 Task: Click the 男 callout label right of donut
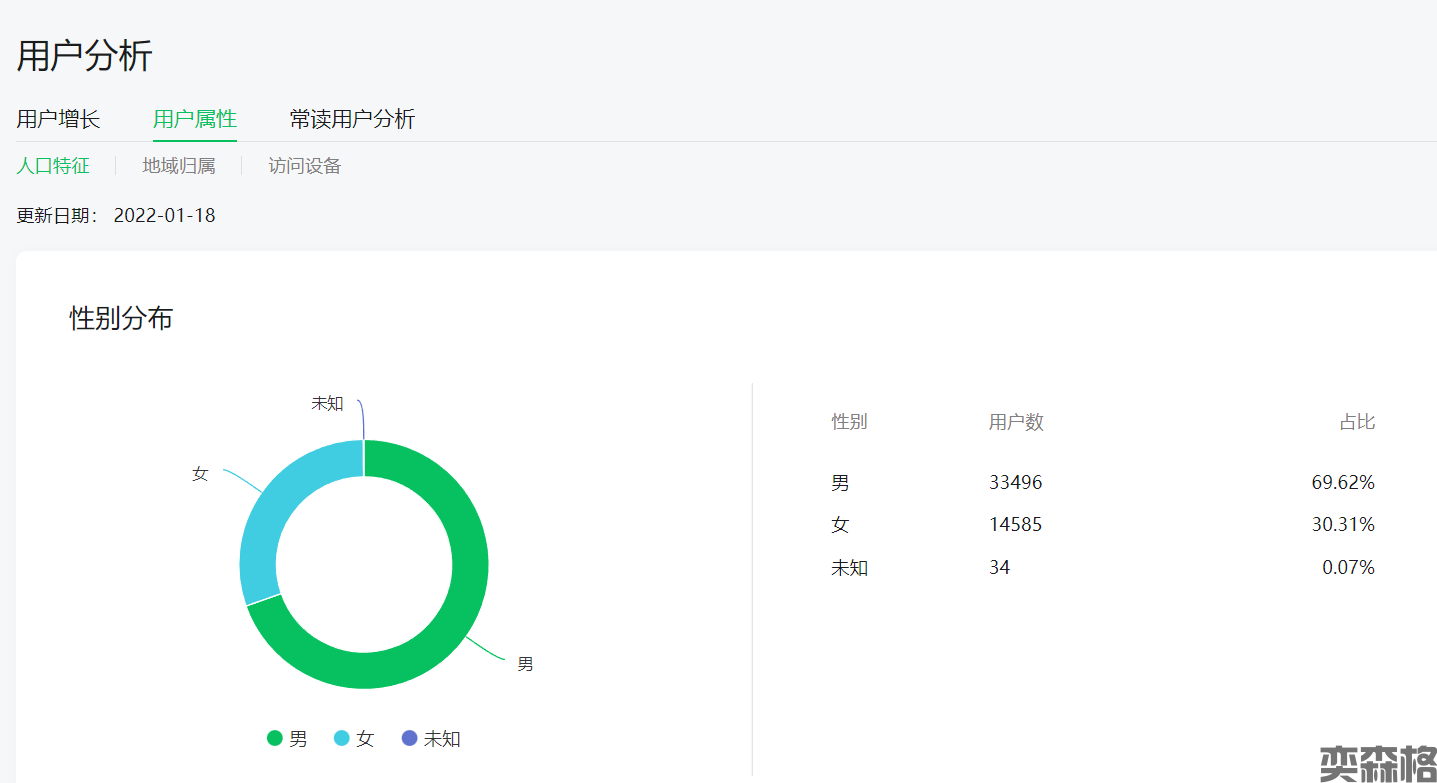(525, 664)
